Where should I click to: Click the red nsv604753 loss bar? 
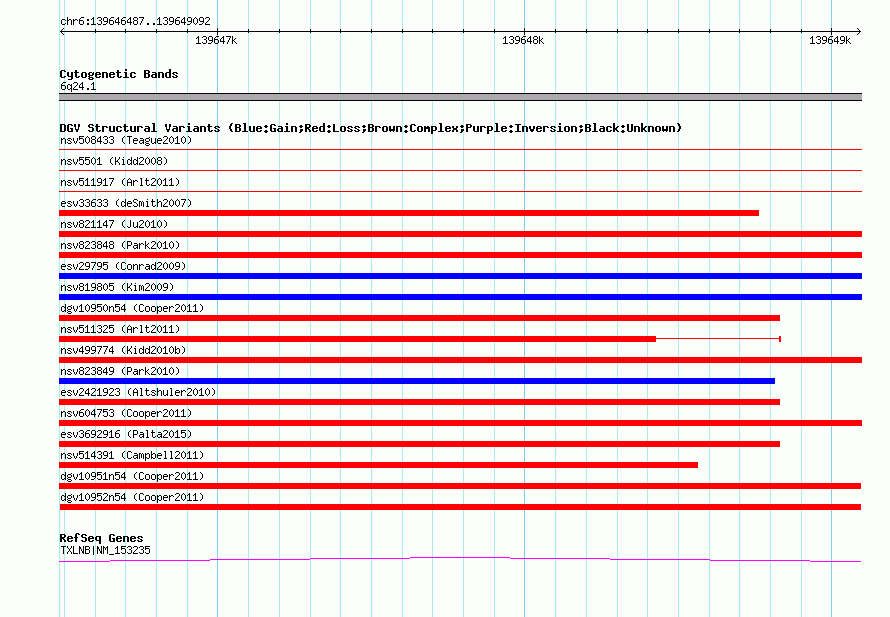pyautogui.click(x=461, y=423)
